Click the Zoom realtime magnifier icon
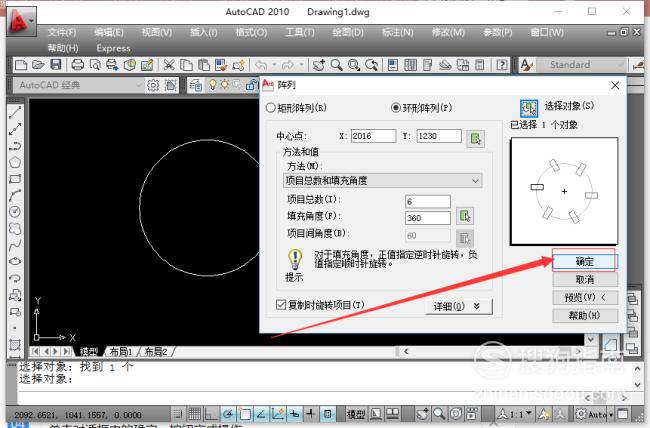The image size is (650, 428). pyautogui.click(x=337, y=65)
